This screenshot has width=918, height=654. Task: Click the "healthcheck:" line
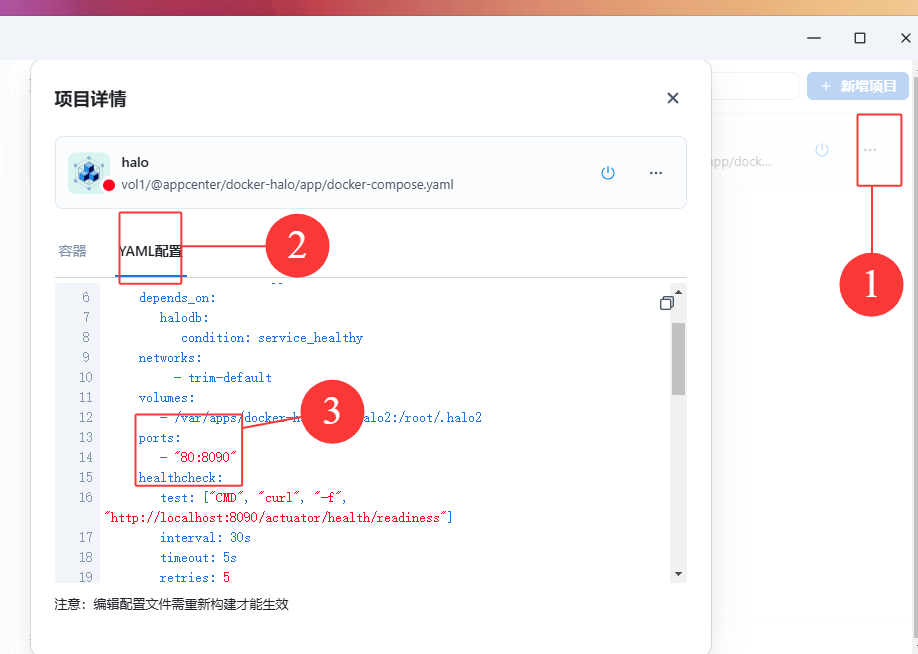180,478
